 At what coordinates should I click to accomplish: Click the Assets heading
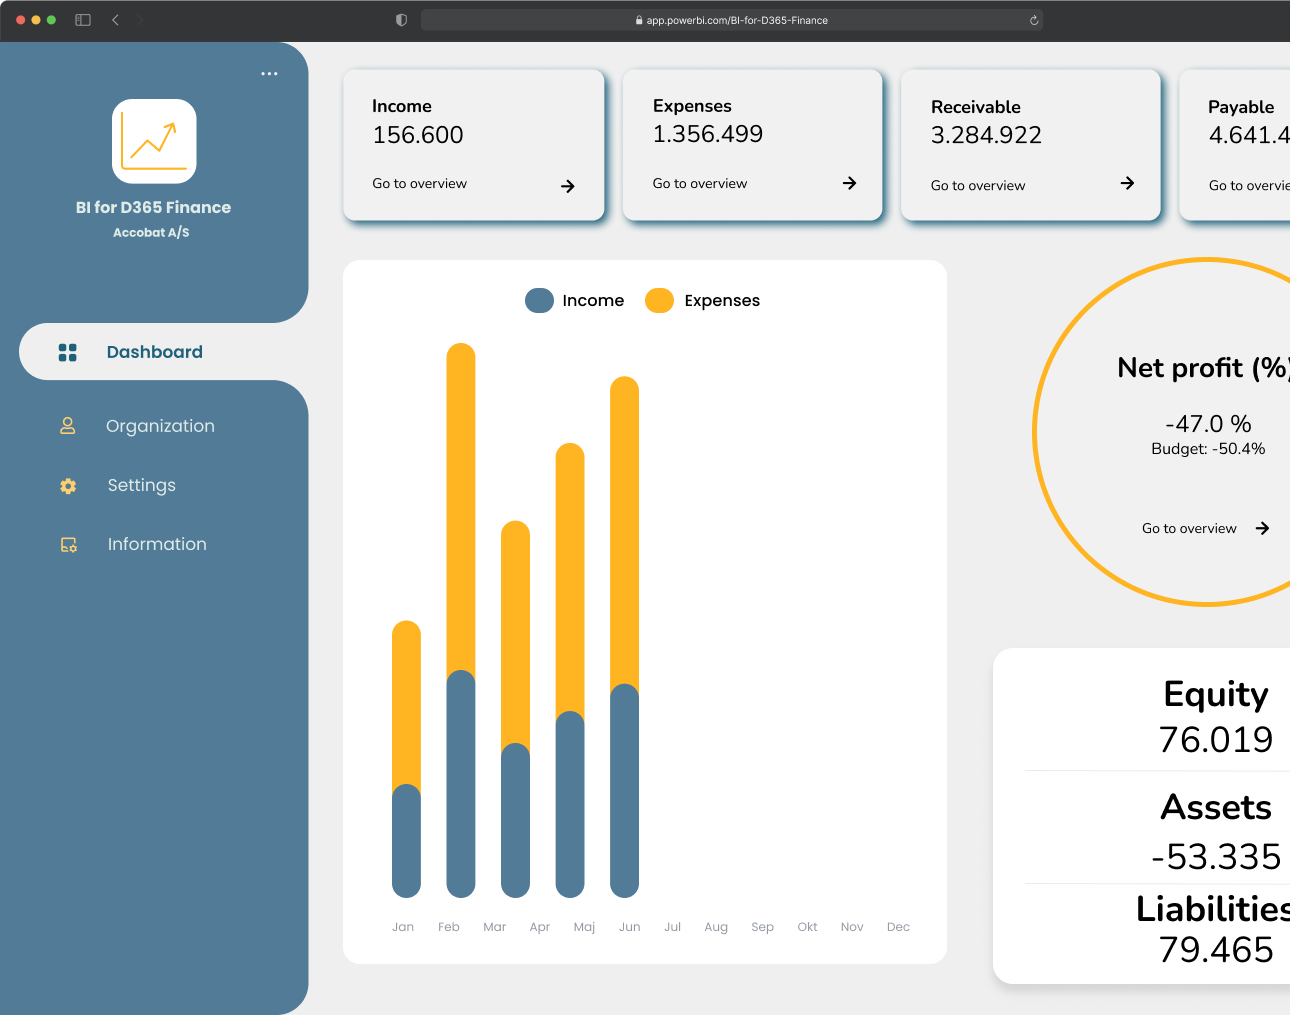pos(1216,807)
